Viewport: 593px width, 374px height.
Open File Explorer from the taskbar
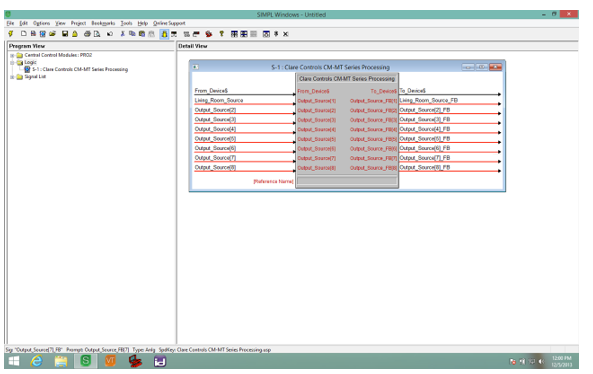(61, 362)
